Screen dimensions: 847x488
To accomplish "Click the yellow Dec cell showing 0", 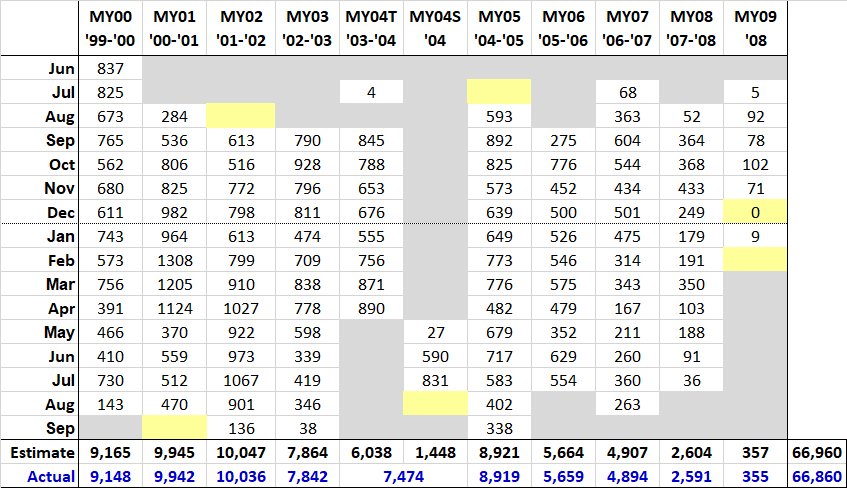I will (x=755, y=212).
